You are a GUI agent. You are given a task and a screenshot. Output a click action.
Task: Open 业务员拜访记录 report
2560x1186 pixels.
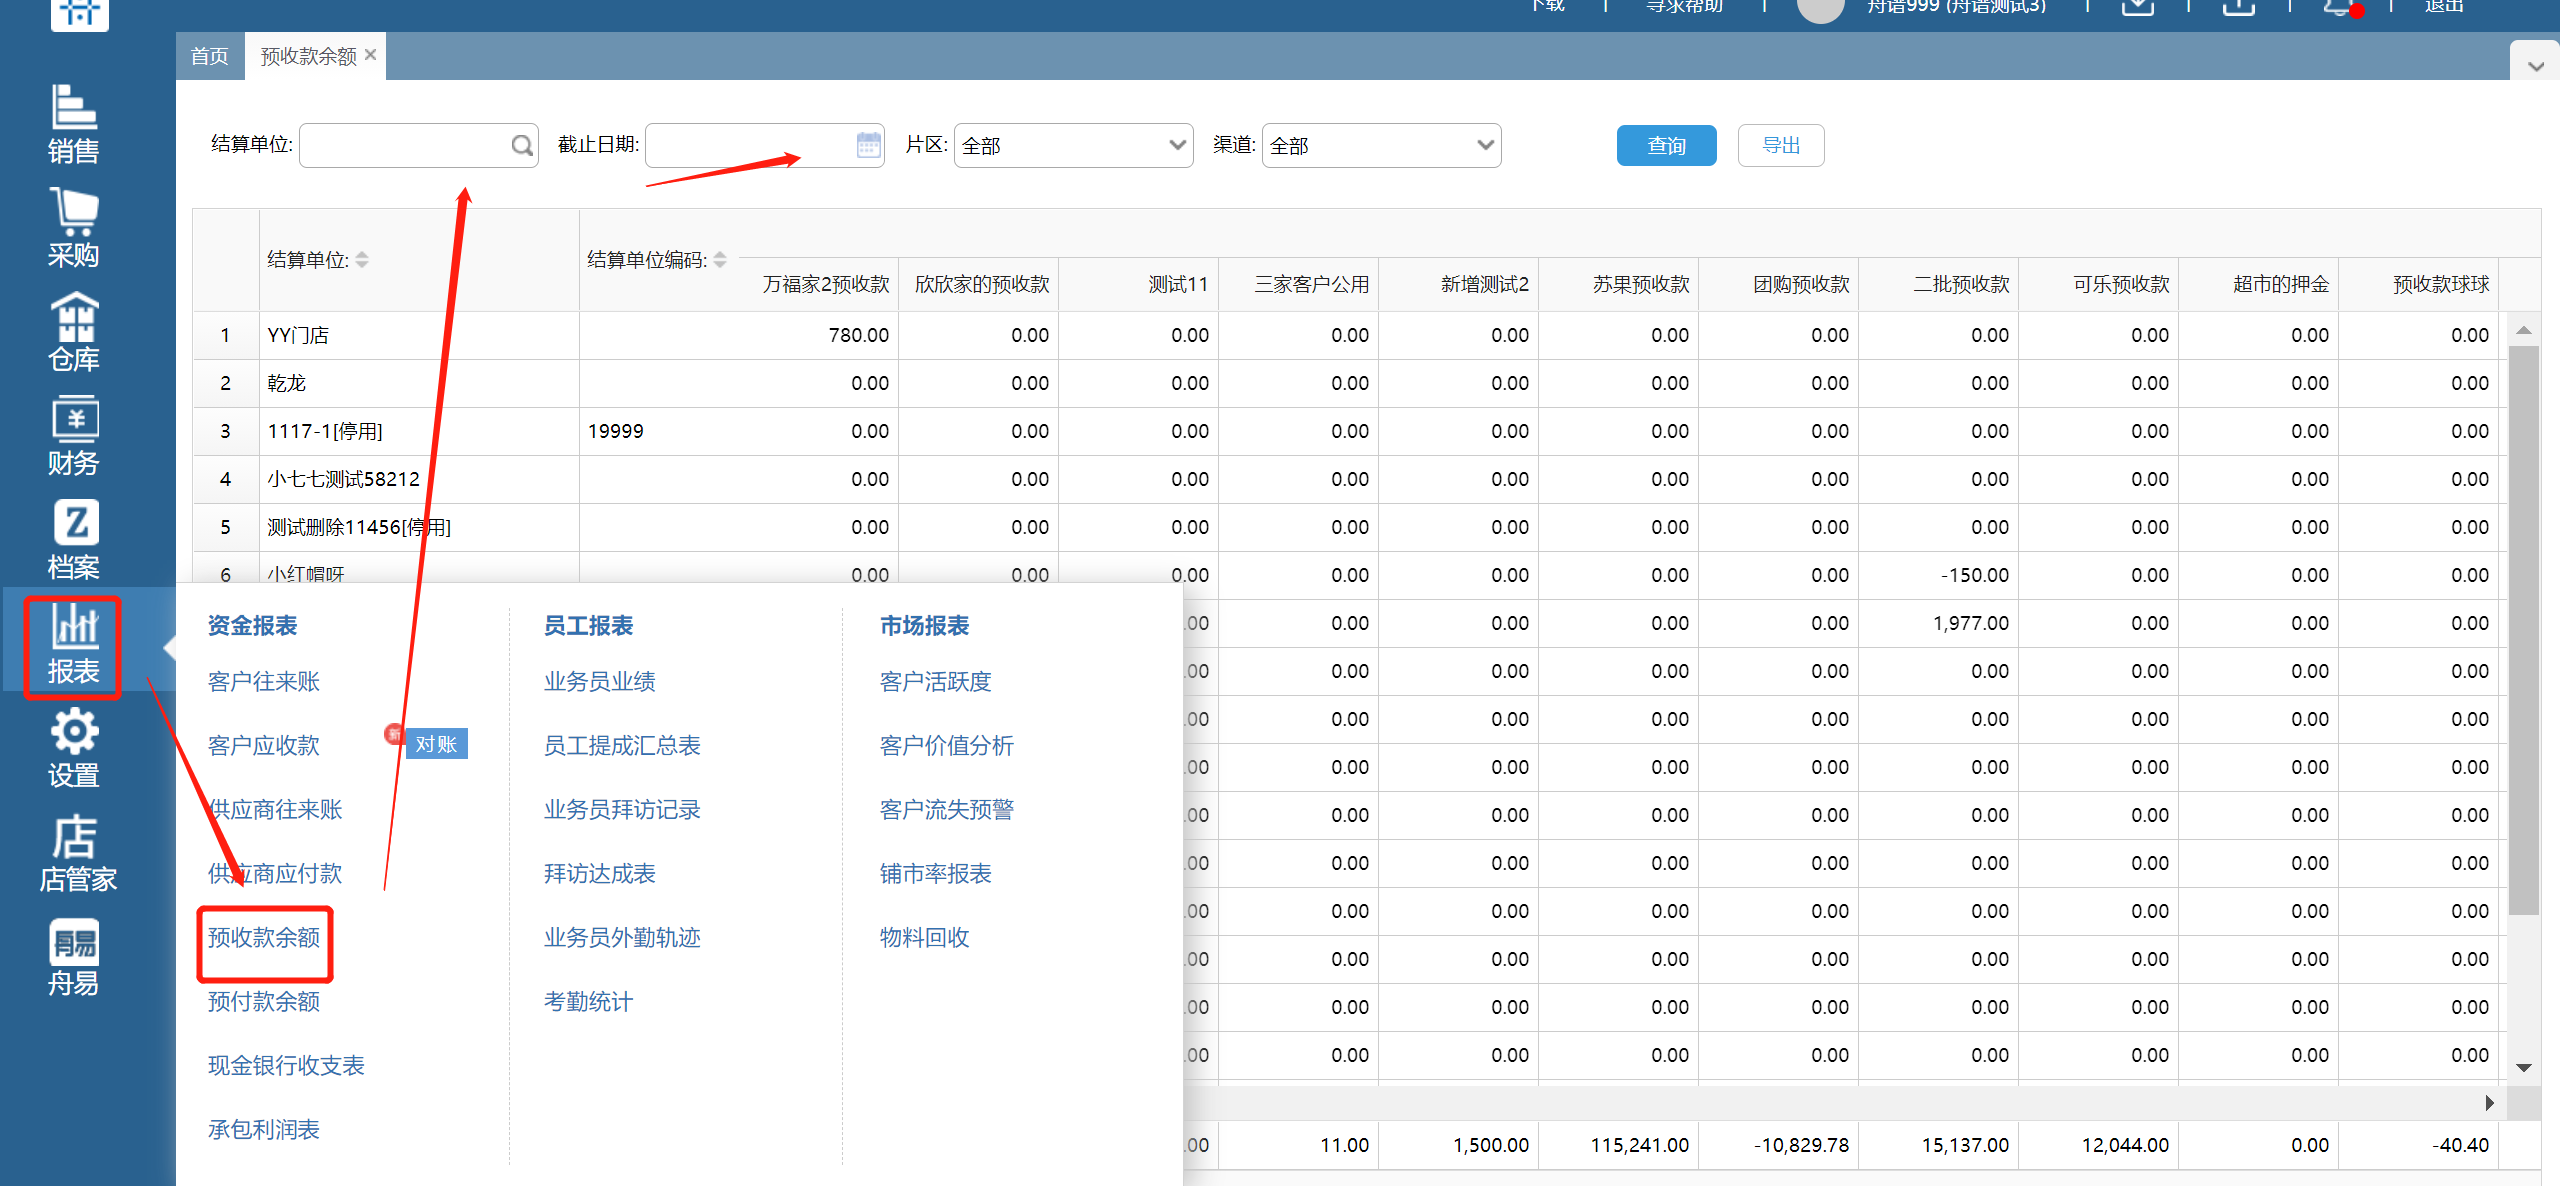tap(622, 809)
